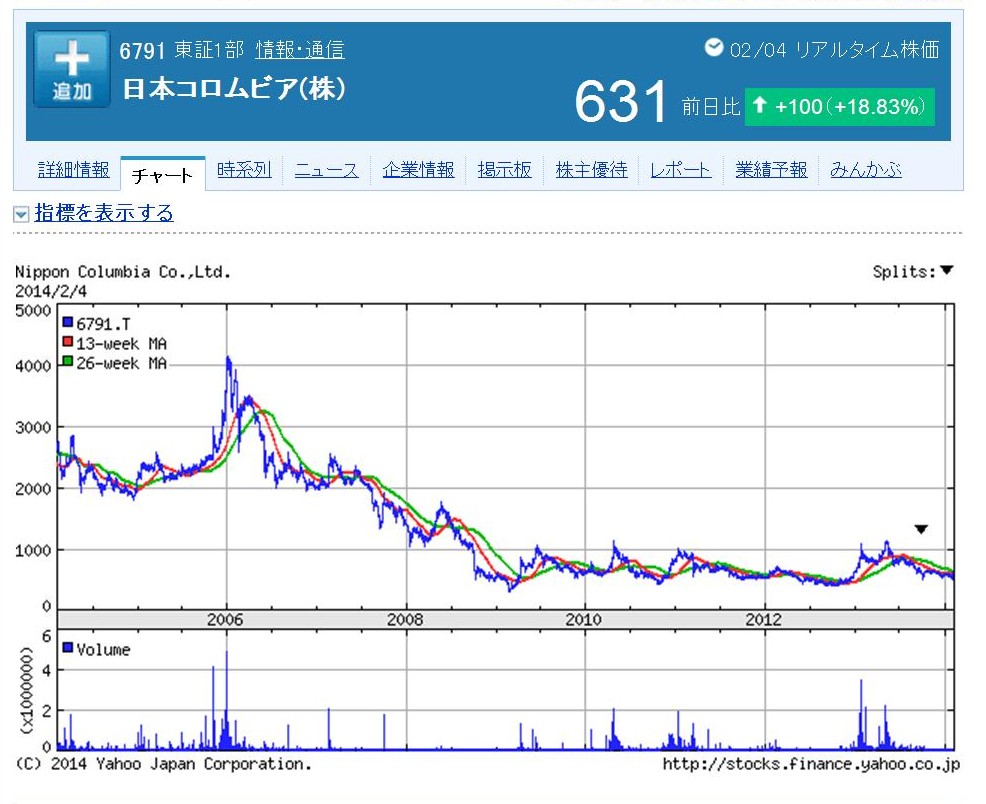Click the blue Volume legend swatch

[68, 647]
